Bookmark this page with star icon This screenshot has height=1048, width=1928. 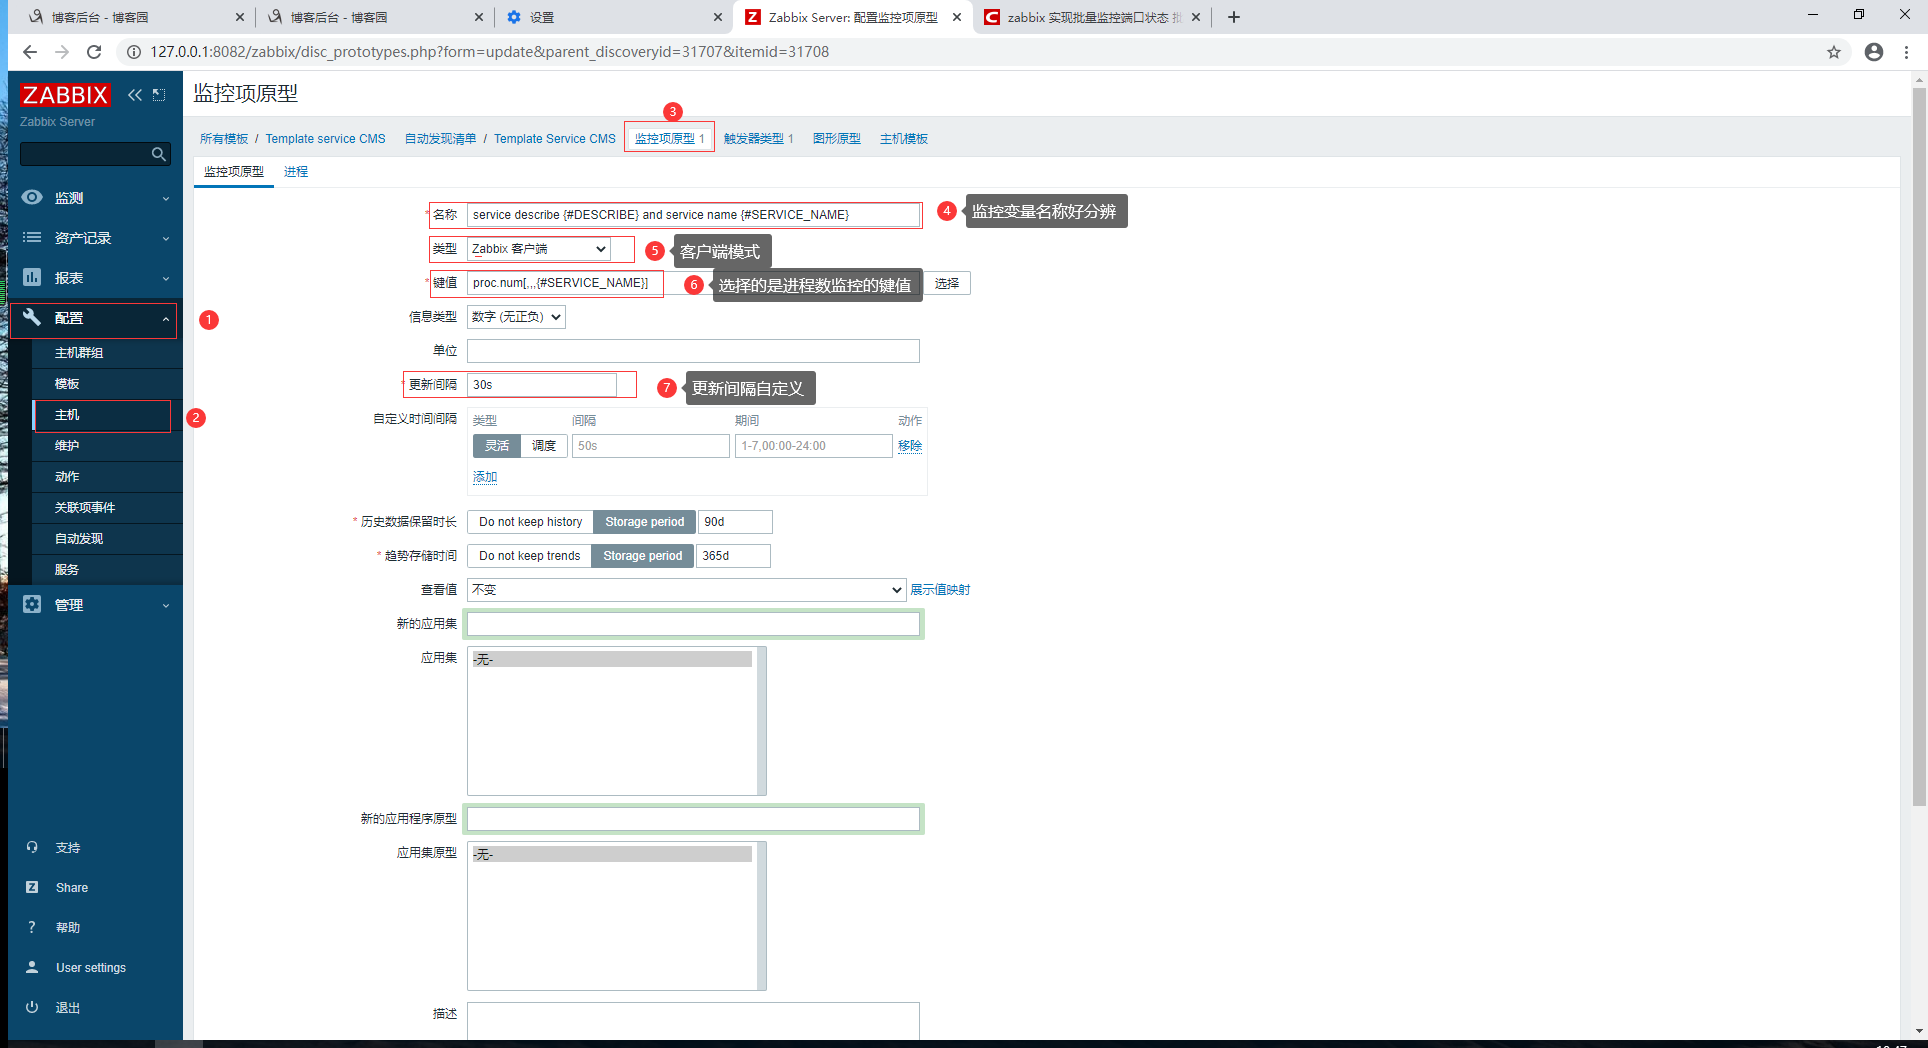coord(1834,52)
